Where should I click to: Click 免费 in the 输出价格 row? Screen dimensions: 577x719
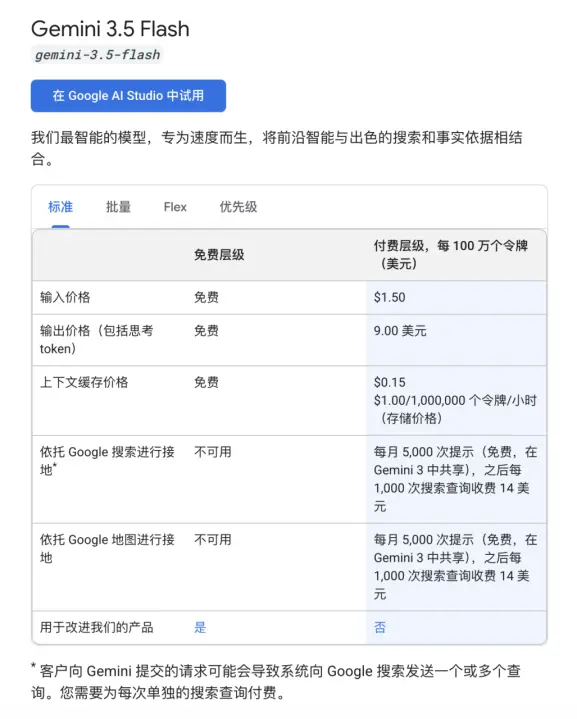pyautogui.click(x=206, y=331)
